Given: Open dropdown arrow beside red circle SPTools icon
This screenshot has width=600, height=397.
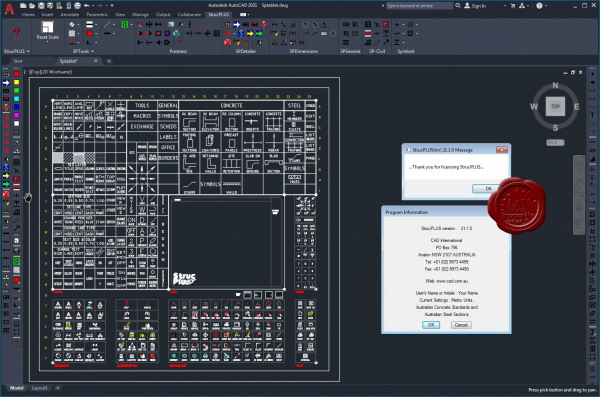Looking at the screenshot, I should (x=96, y=34).
